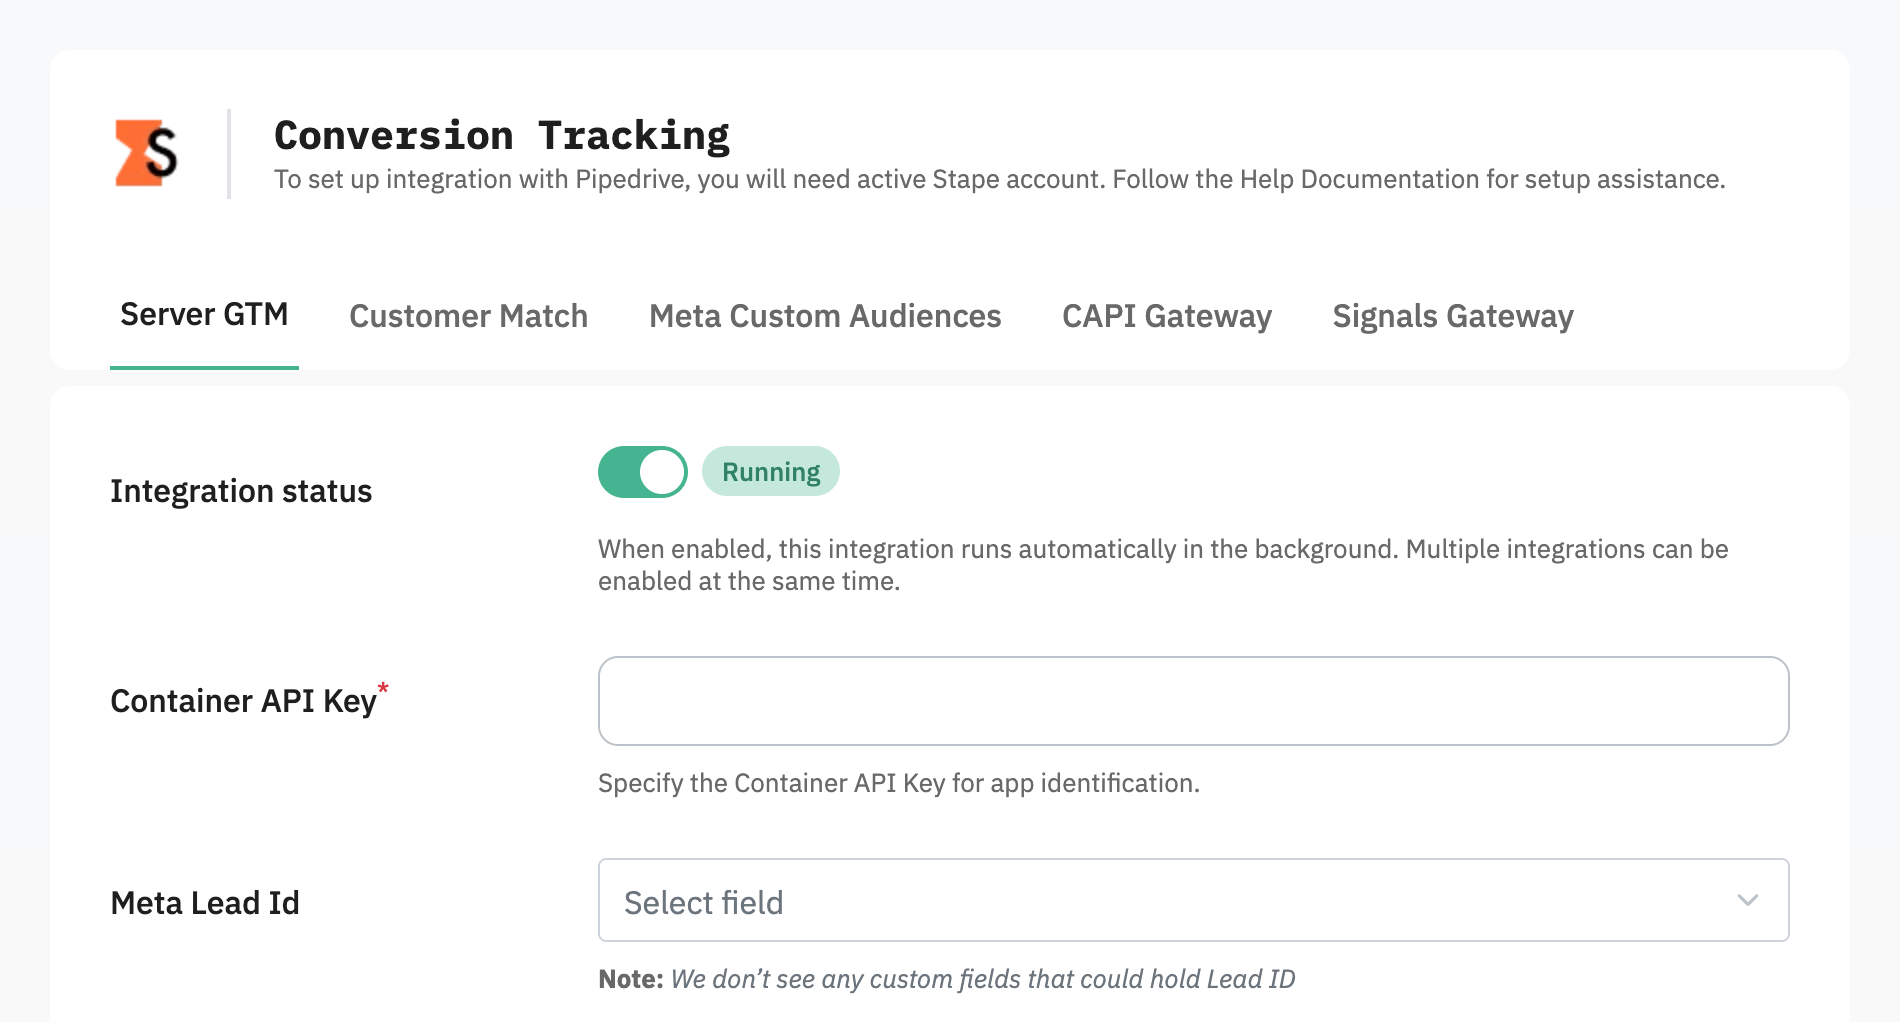Click the Integration status label
Screen dimensions: 1900x1022
(241, 491)
